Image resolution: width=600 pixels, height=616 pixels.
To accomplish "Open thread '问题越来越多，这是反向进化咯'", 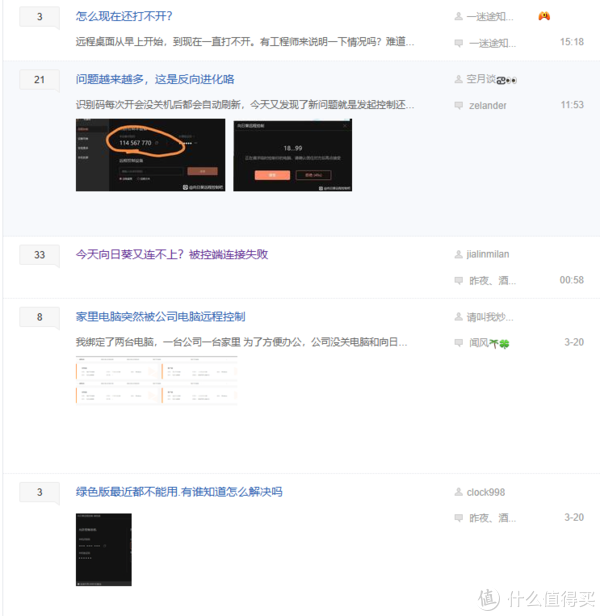I will [155, 79].
